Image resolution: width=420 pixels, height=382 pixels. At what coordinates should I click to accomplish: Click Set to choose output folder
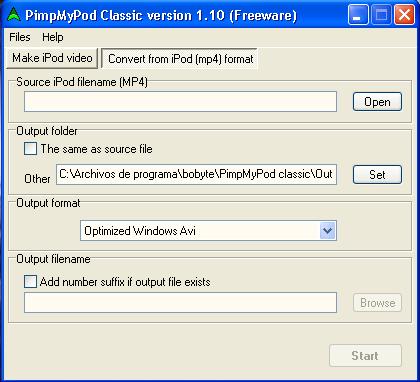[377, 174]
